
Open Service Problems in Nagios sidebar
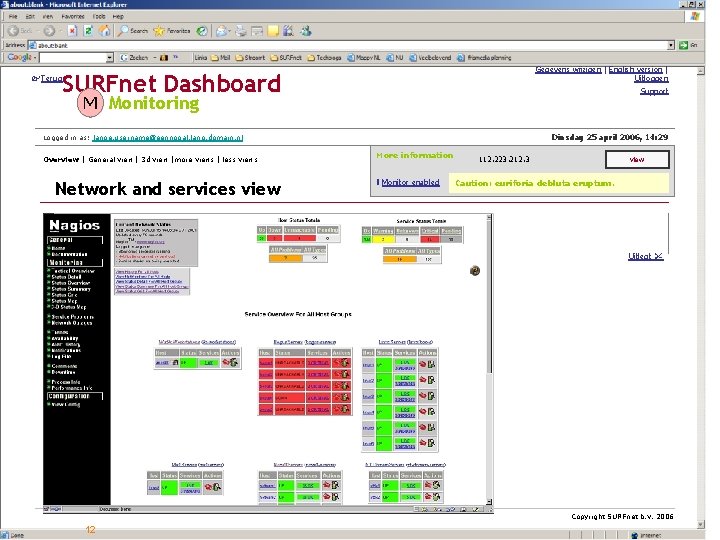pos(72,317)
